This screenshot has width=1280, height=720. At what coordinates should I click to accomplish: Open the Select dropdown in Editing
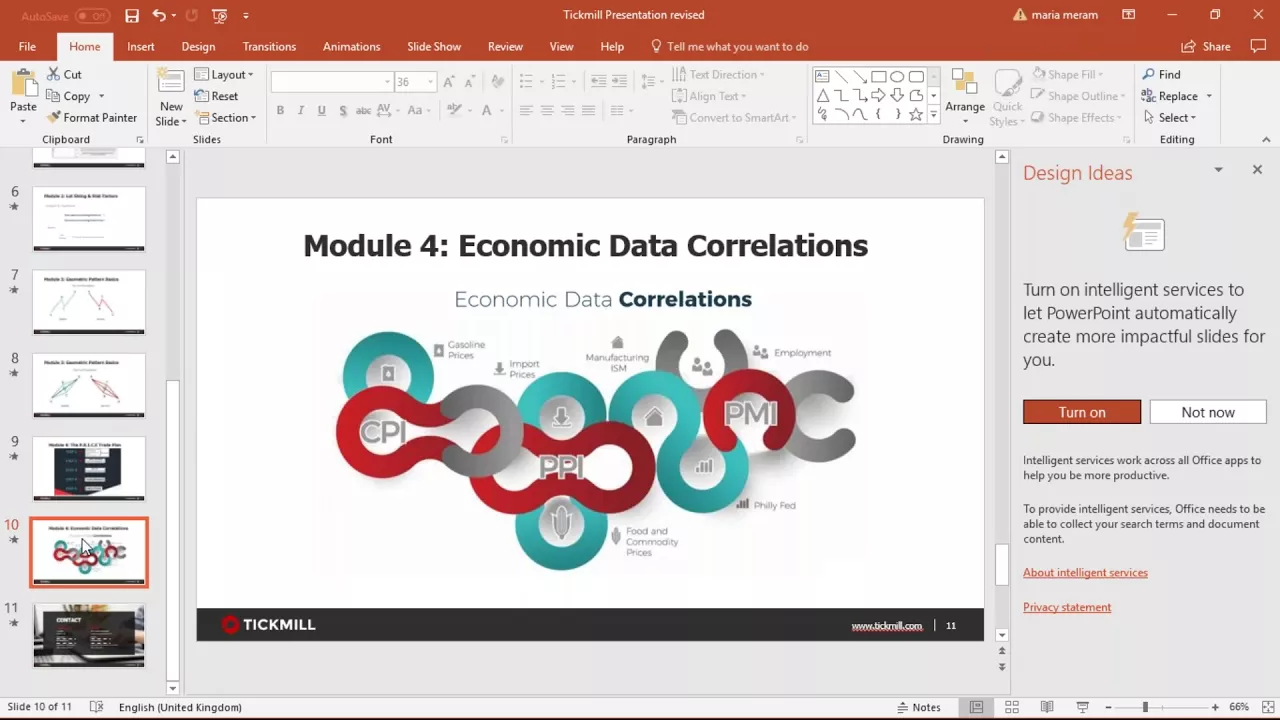(1169, 118)
